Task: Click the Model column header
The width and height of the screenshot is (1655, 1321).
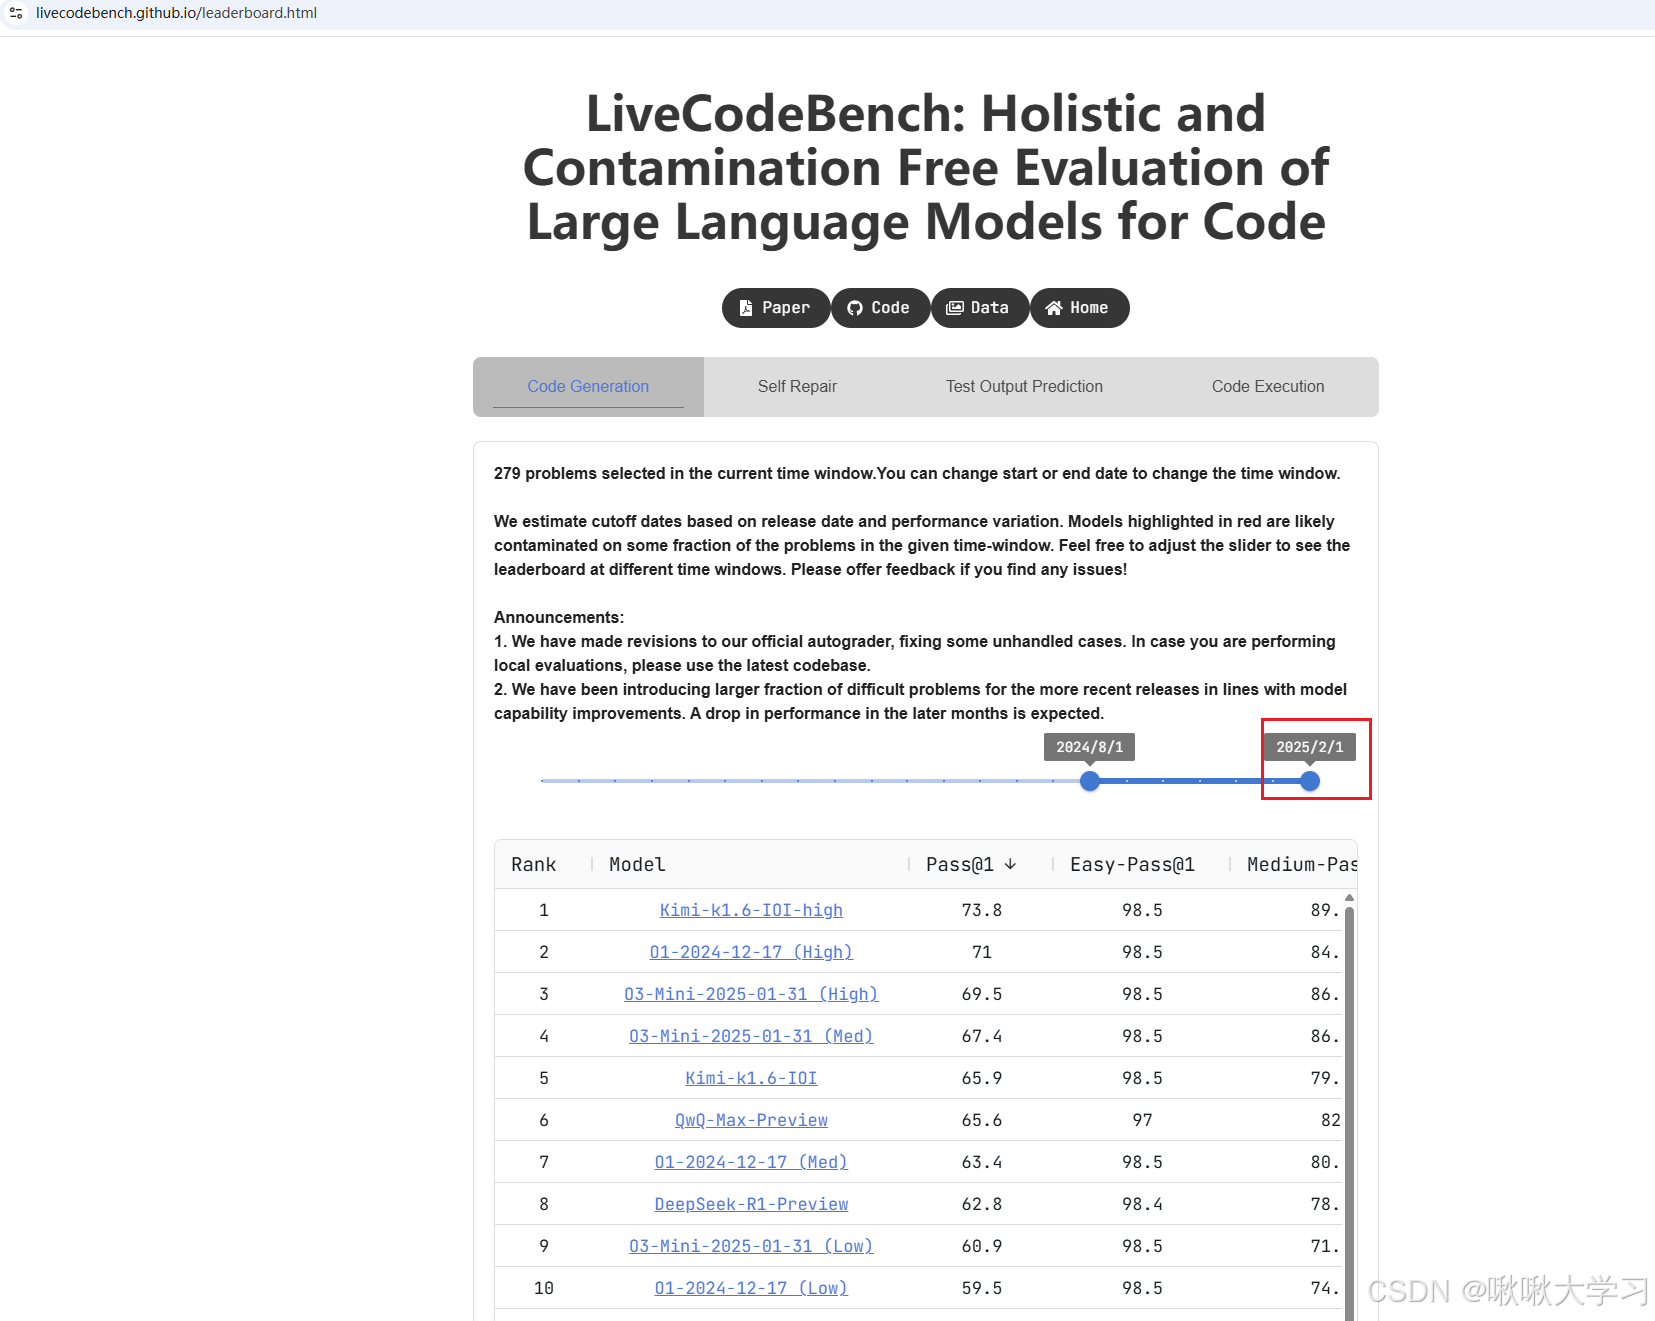Action: [x=637, y=864]
